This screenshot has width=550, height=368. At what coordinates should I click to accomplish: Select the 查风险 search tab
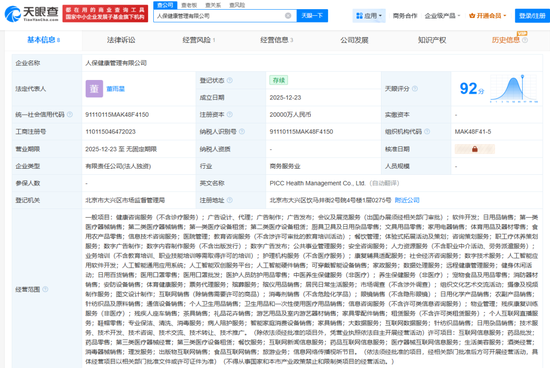point(237,5)
